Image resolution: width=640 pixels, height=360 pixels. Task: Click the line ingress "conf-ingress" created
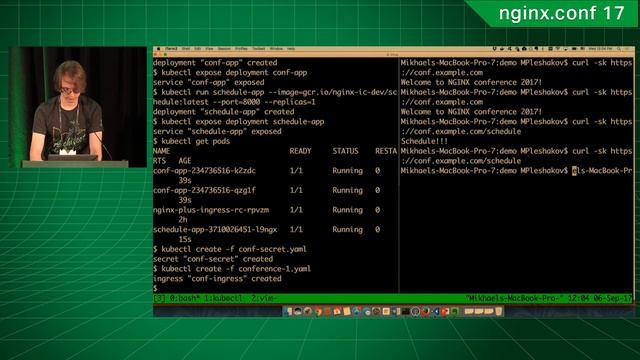[217, 278]
